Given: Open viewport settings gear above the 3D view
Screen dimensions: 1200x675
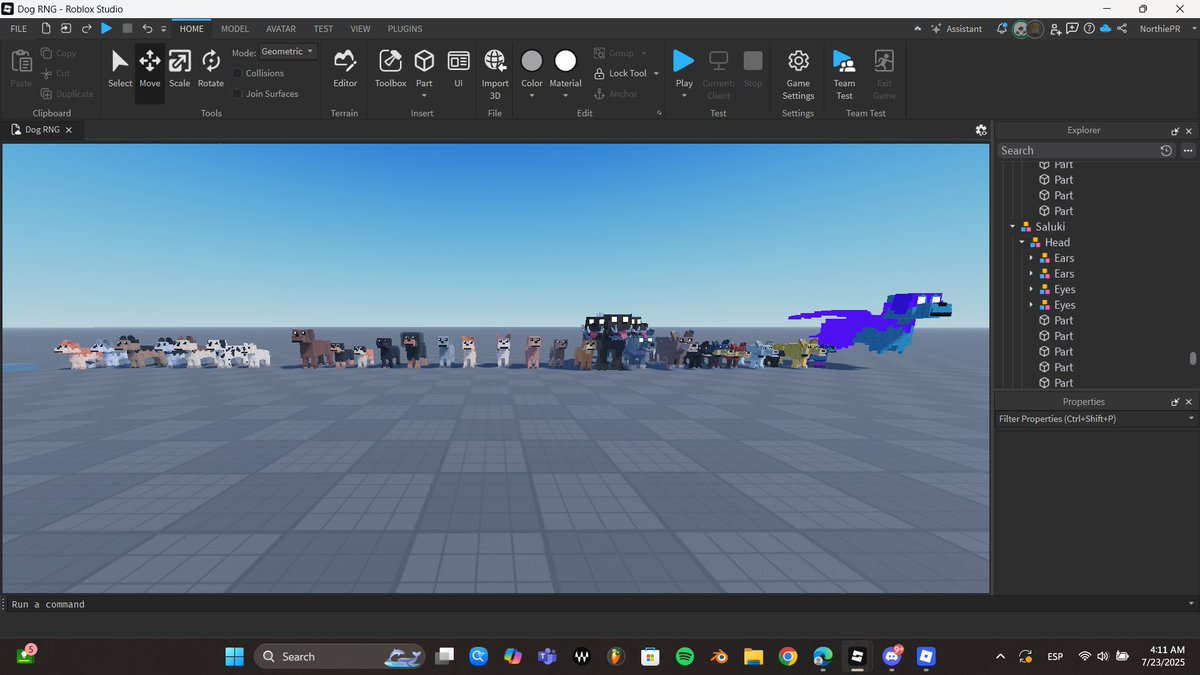Looking at the screenshot, I should pyautogui.click(x=981, y=130).
